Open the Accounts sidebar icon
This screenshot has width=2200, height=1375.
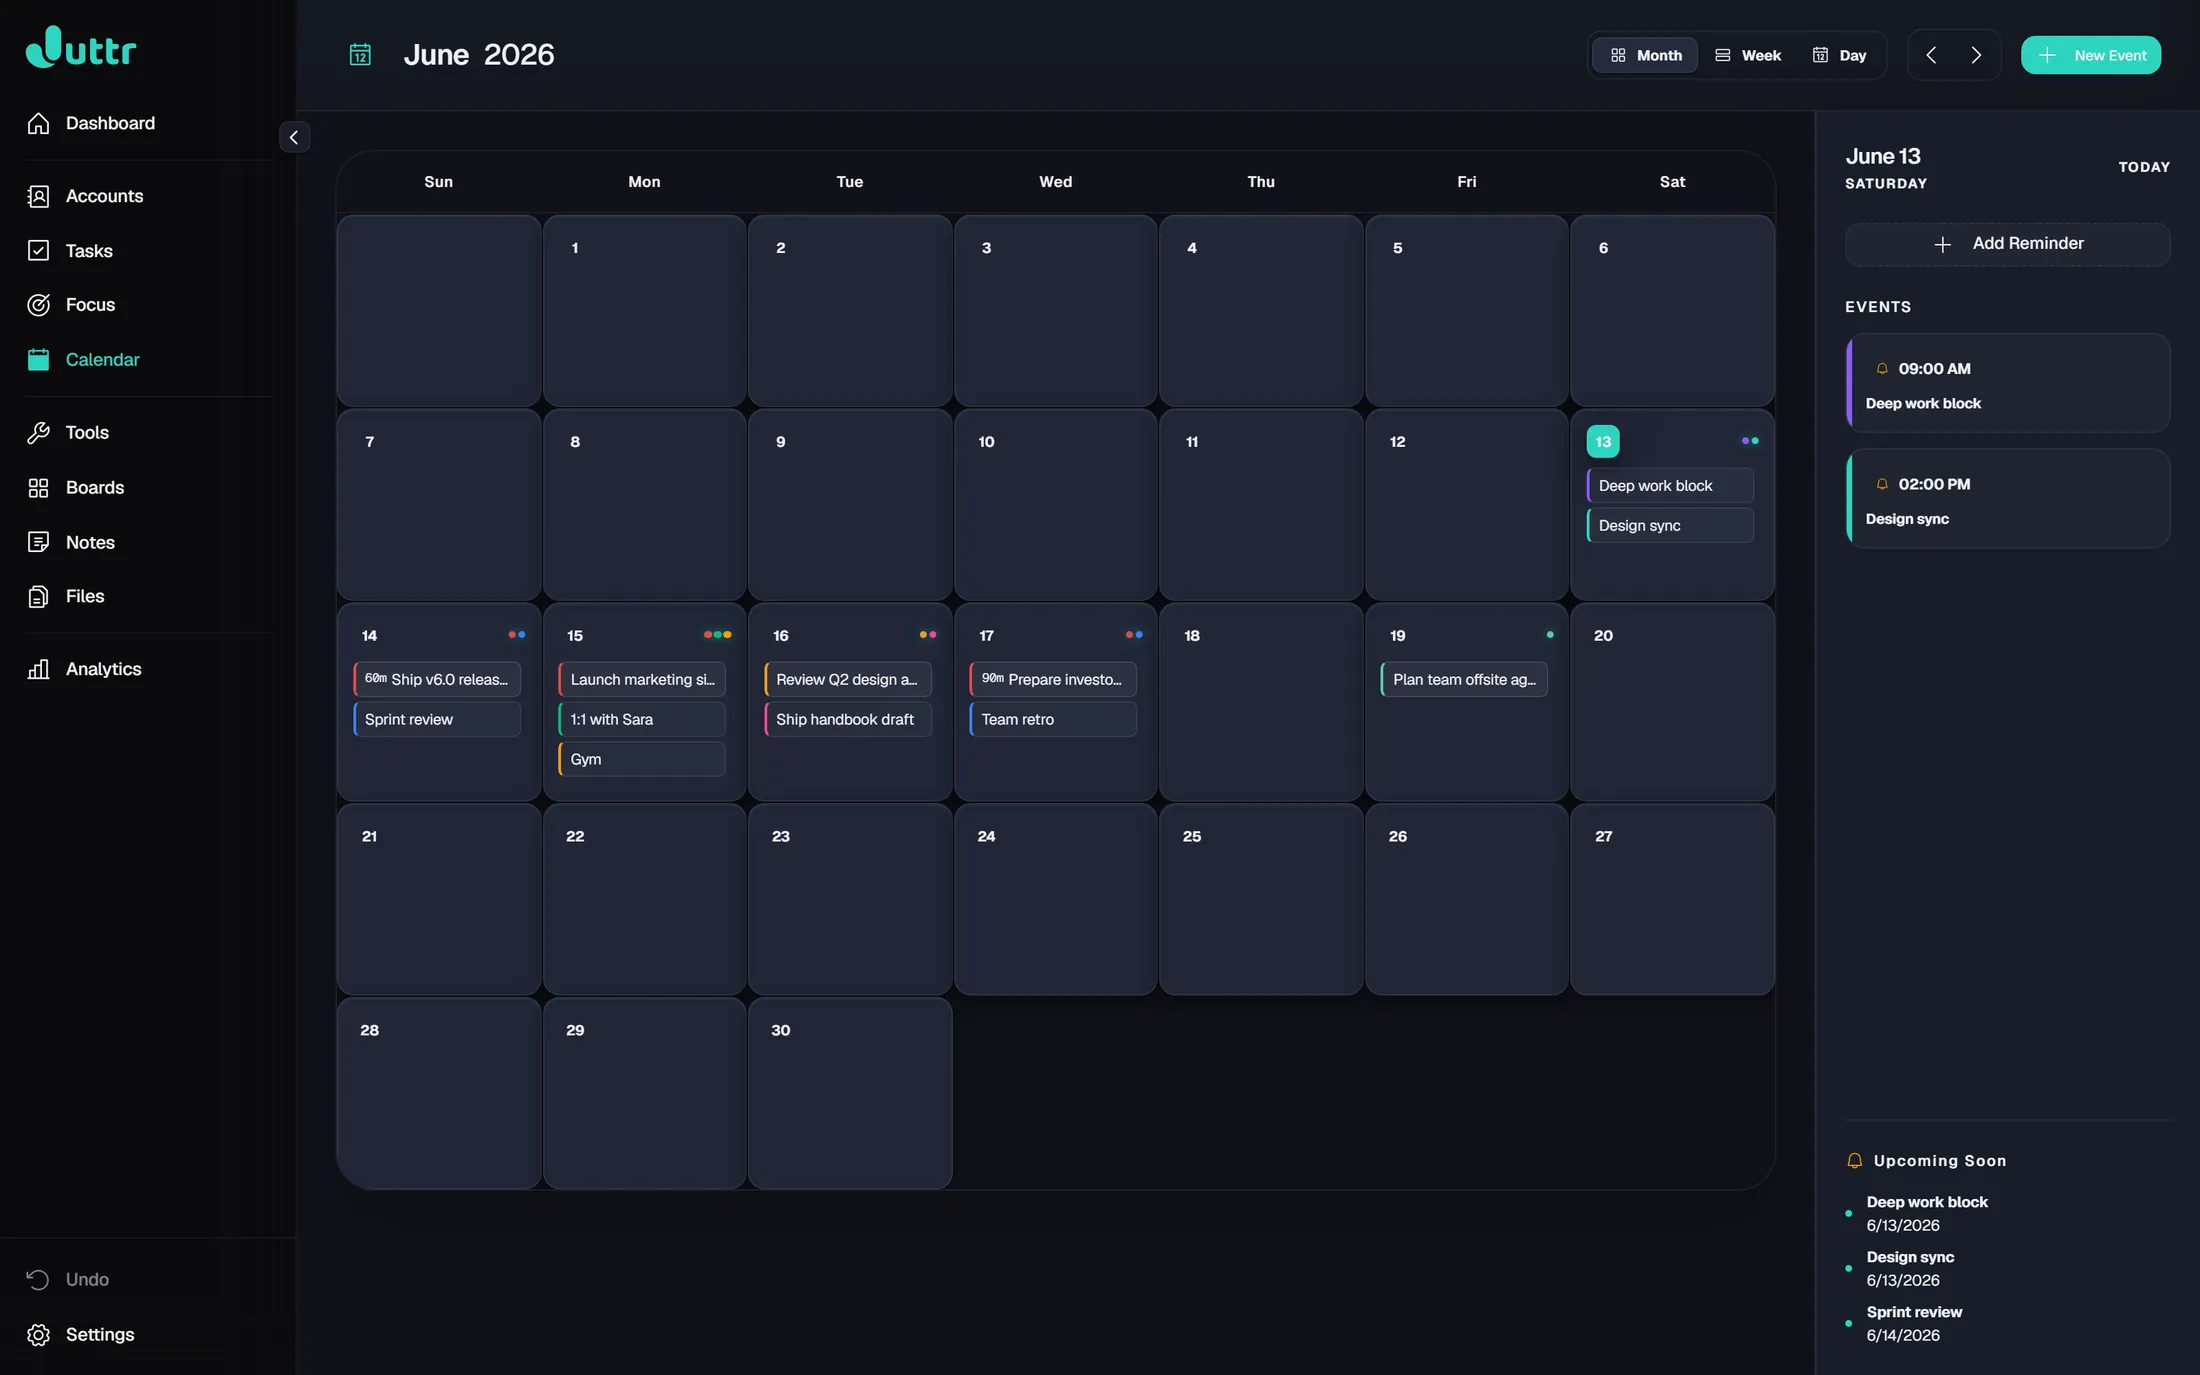(38, 196)
